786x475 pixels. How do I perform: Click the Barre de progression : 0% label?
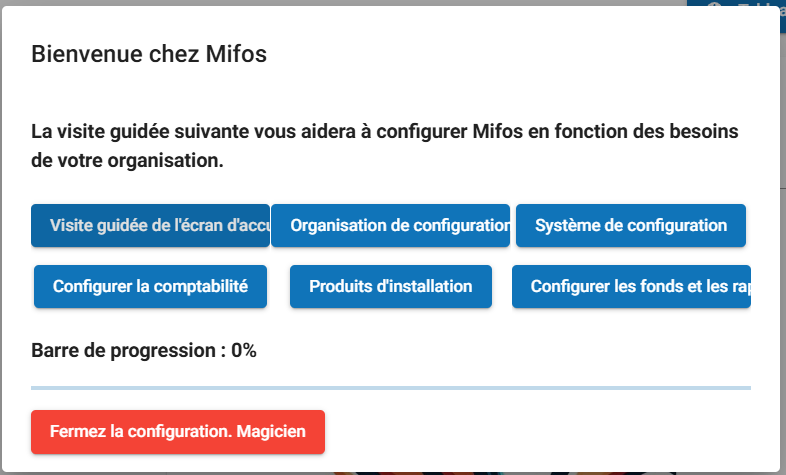144,350
